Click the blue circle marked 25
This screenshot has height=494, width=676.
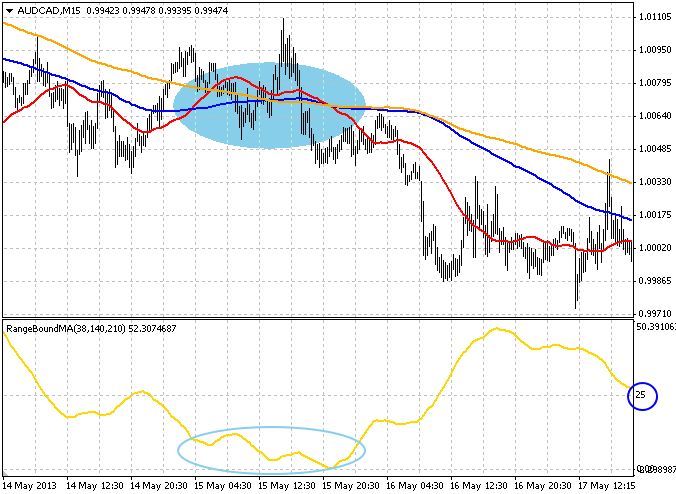[641, 397]
